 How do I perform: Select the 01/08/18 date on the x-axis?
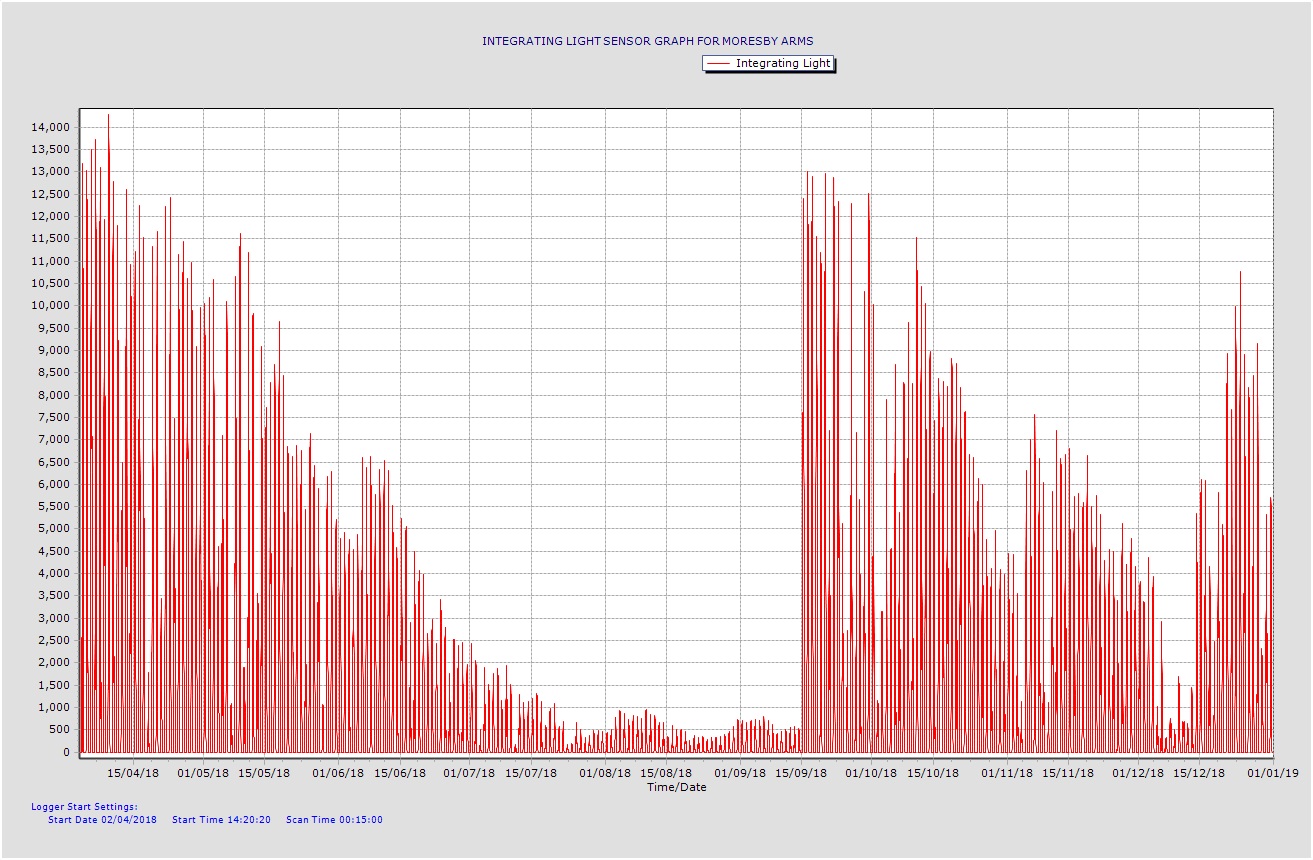tap(605, 773)
